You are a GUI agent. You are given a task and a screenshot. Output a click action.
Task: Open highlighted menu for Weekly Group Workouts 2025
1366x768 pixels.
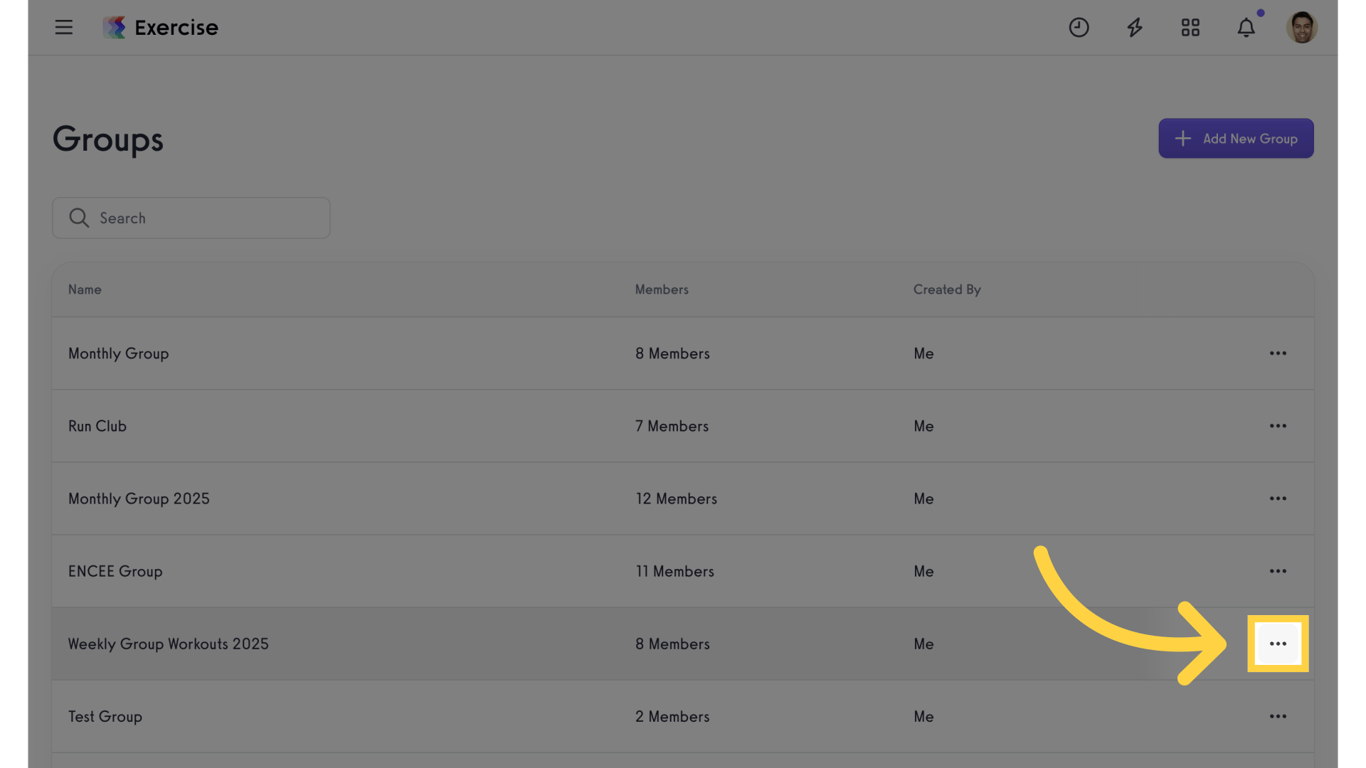point(1278,644)
